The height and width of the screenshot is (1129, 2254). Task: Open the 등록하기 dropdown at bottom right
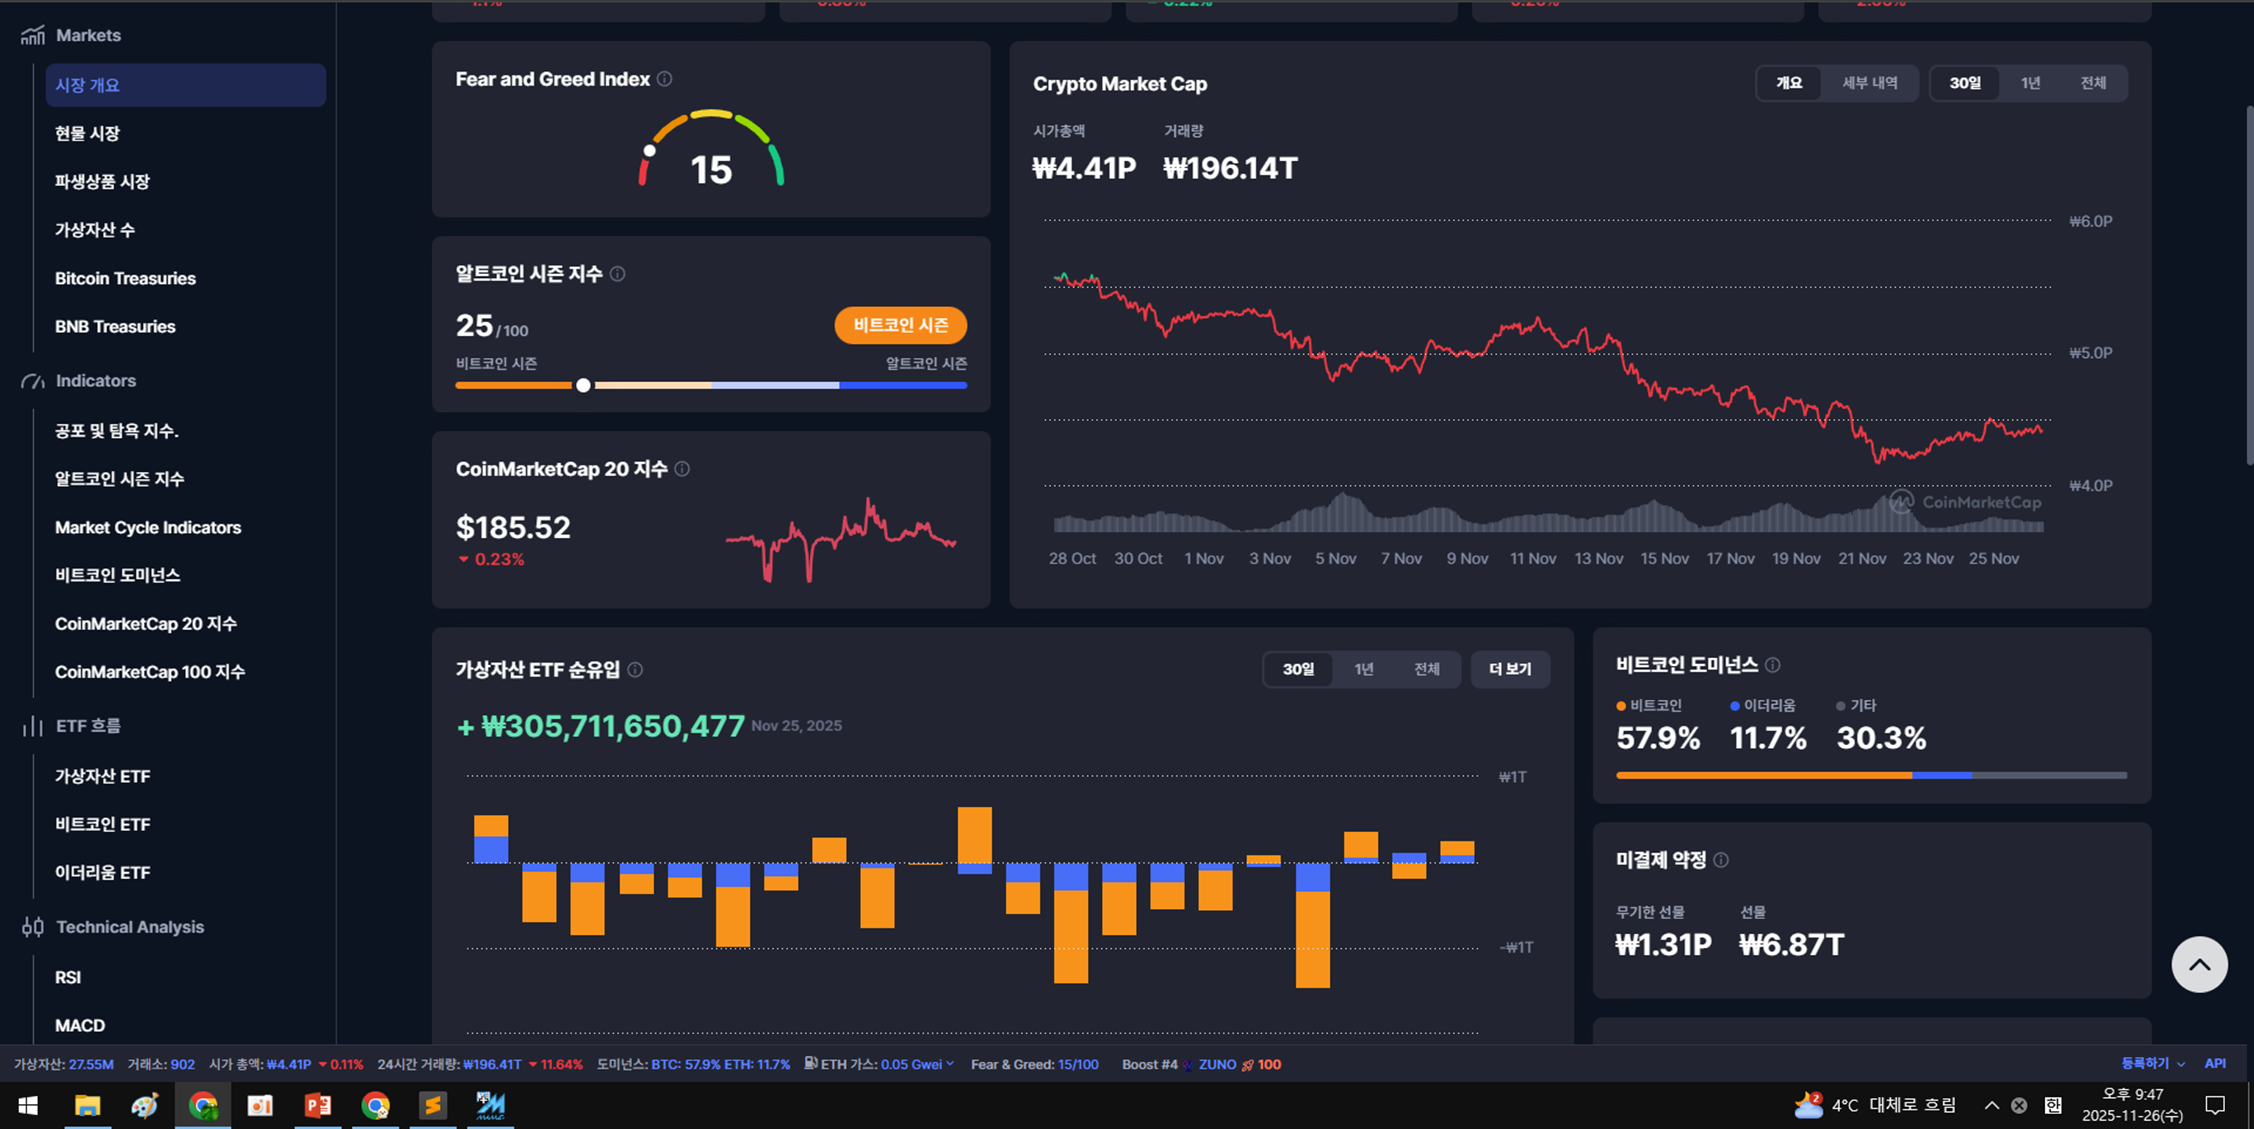[x=2152, y=1064]
